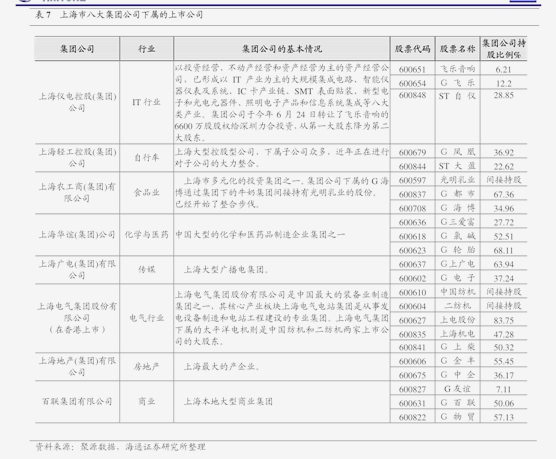The width and height of the screenshot is (556, 459).
Task: Click the '食品业' industry cell
Action: [146, 193]
